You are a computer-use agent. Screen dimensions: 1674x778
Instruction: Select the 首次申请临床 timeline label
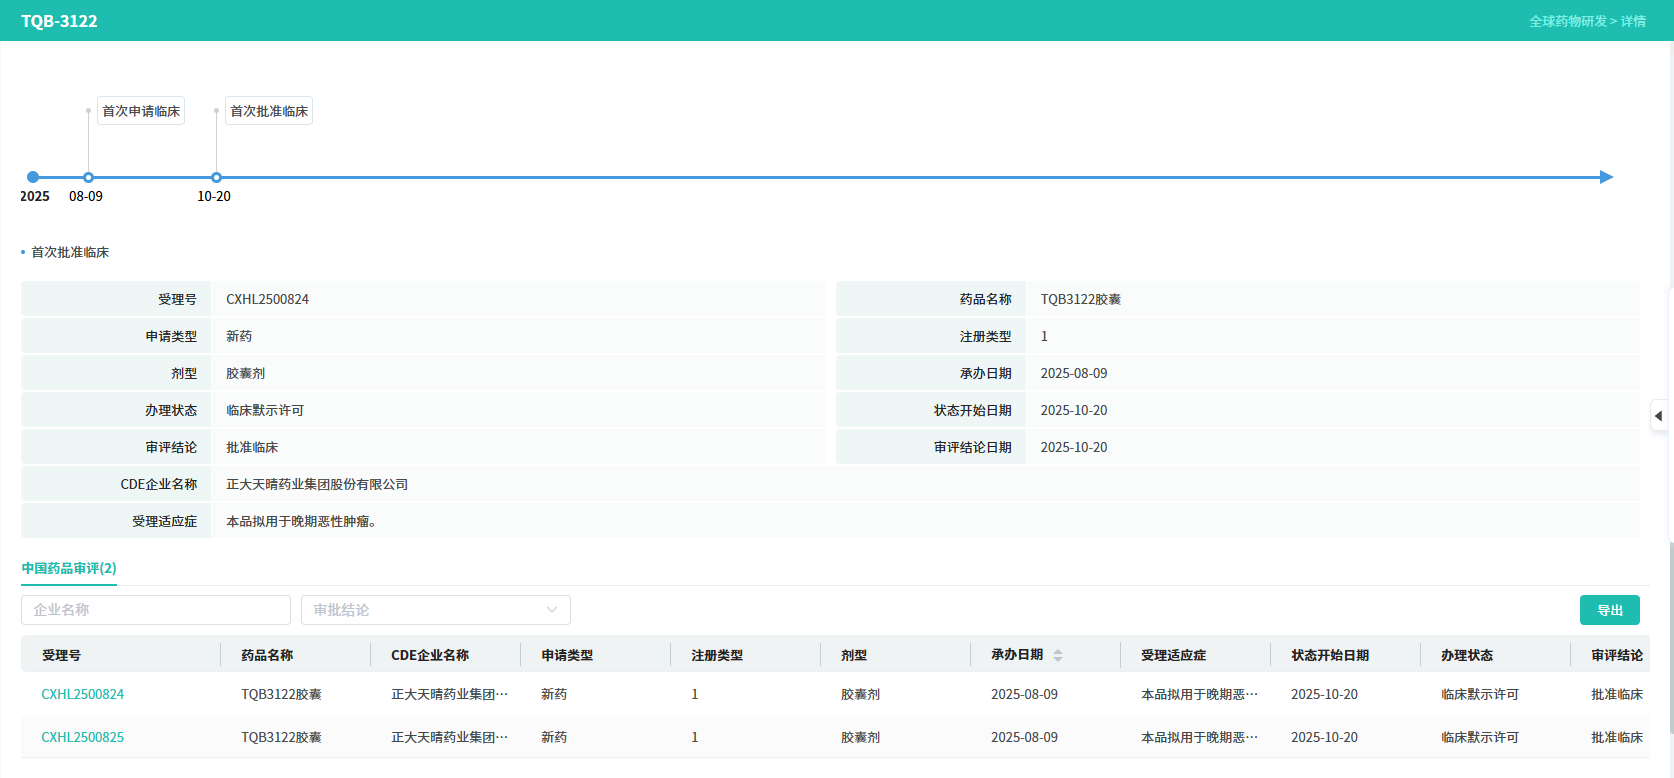tap(141, 111)
